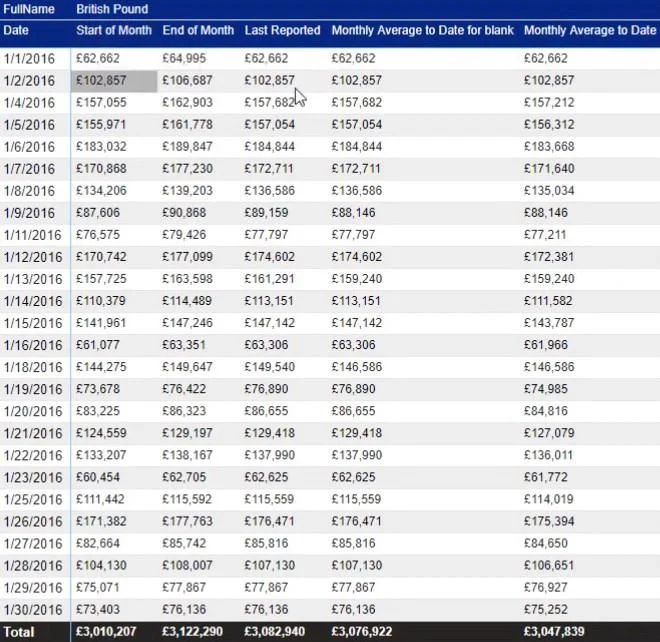Click the £75,071 Start of Month value
Screen dimensions: 660x642
click(x=98, y=587)
